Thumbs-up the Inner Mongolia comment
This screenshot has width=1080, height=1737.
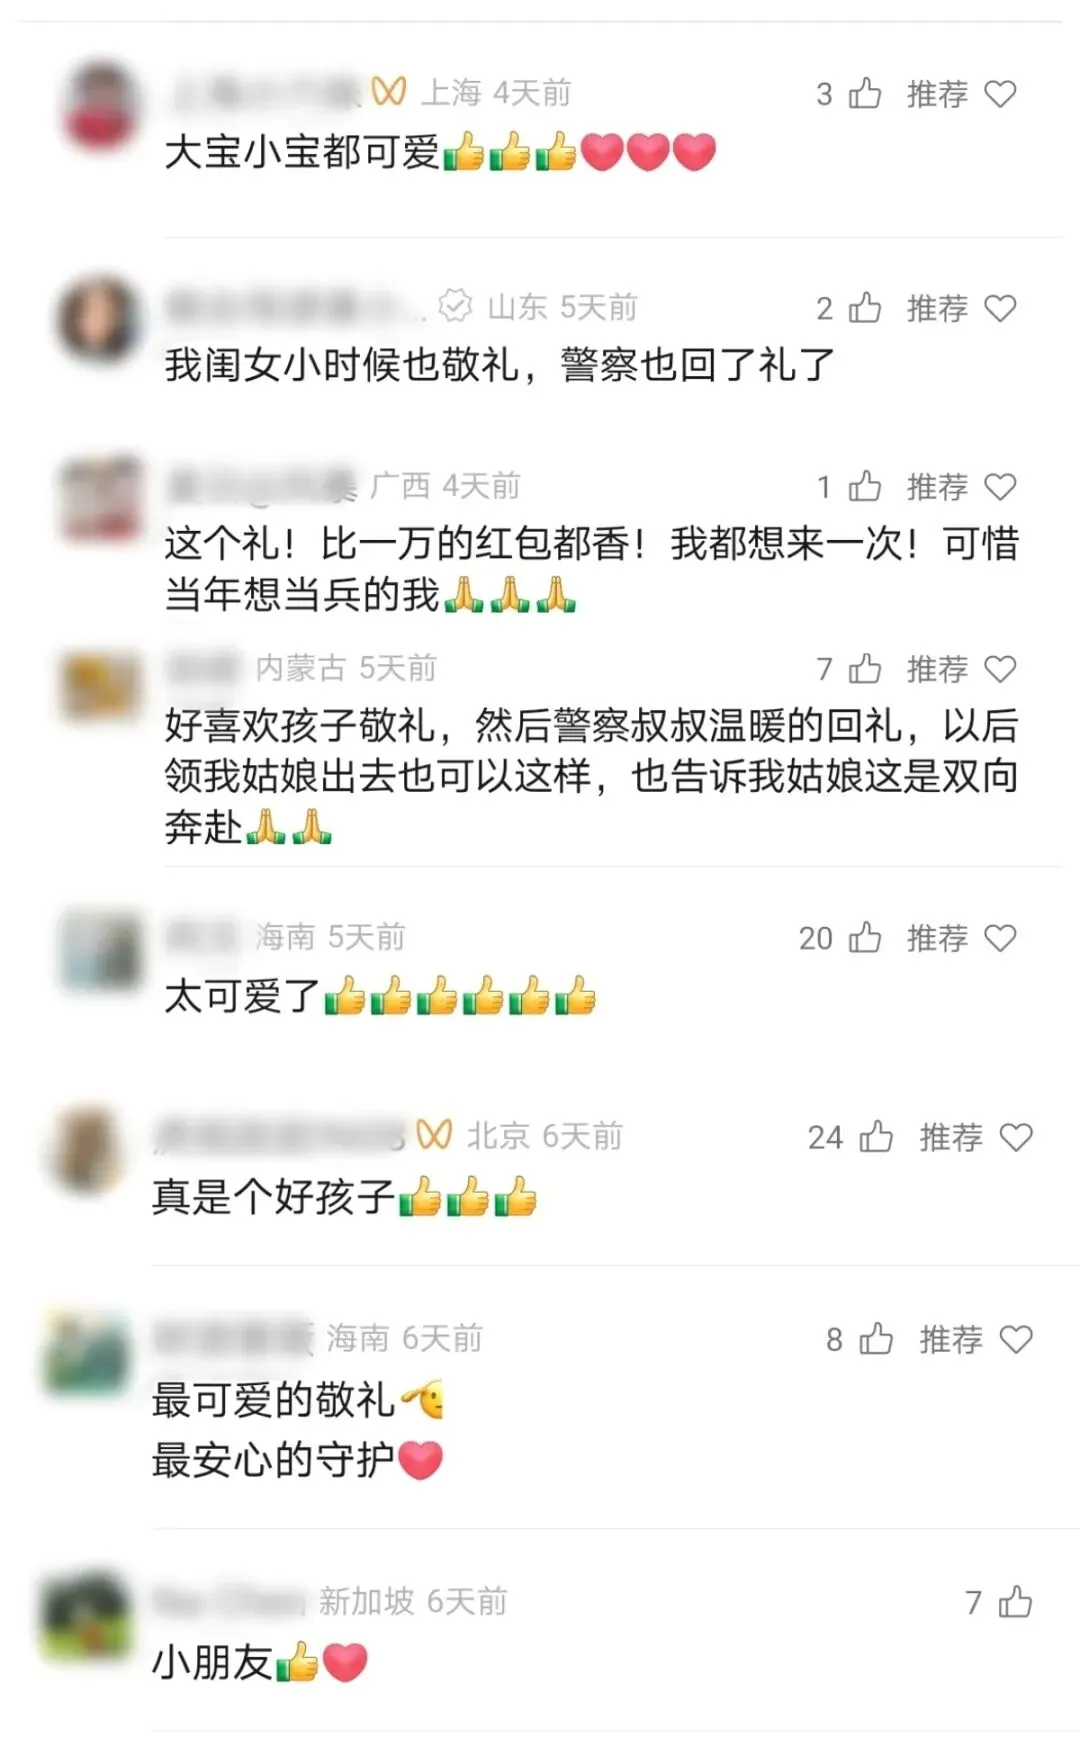(865, 668)
